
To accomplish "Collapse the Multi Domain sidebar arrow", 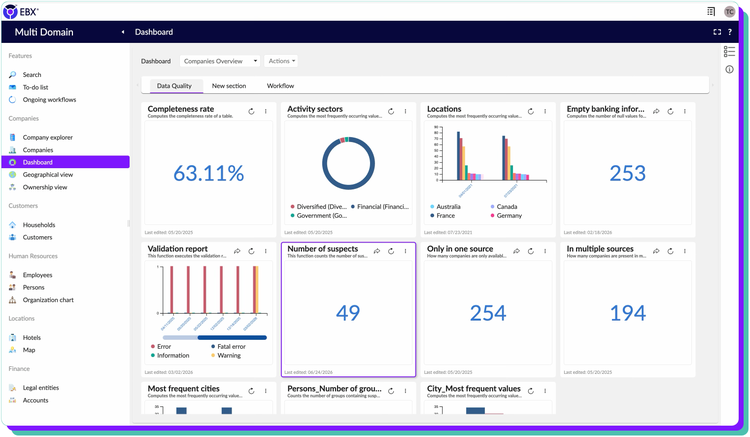I will point(123,32).
